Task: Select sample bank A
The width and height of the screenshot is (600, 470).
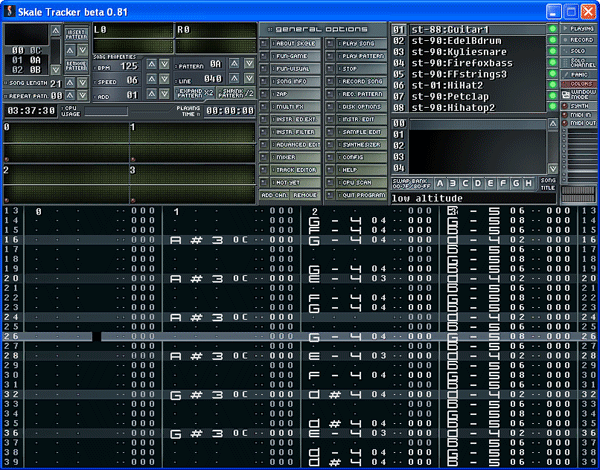Action: pos(440,184)
